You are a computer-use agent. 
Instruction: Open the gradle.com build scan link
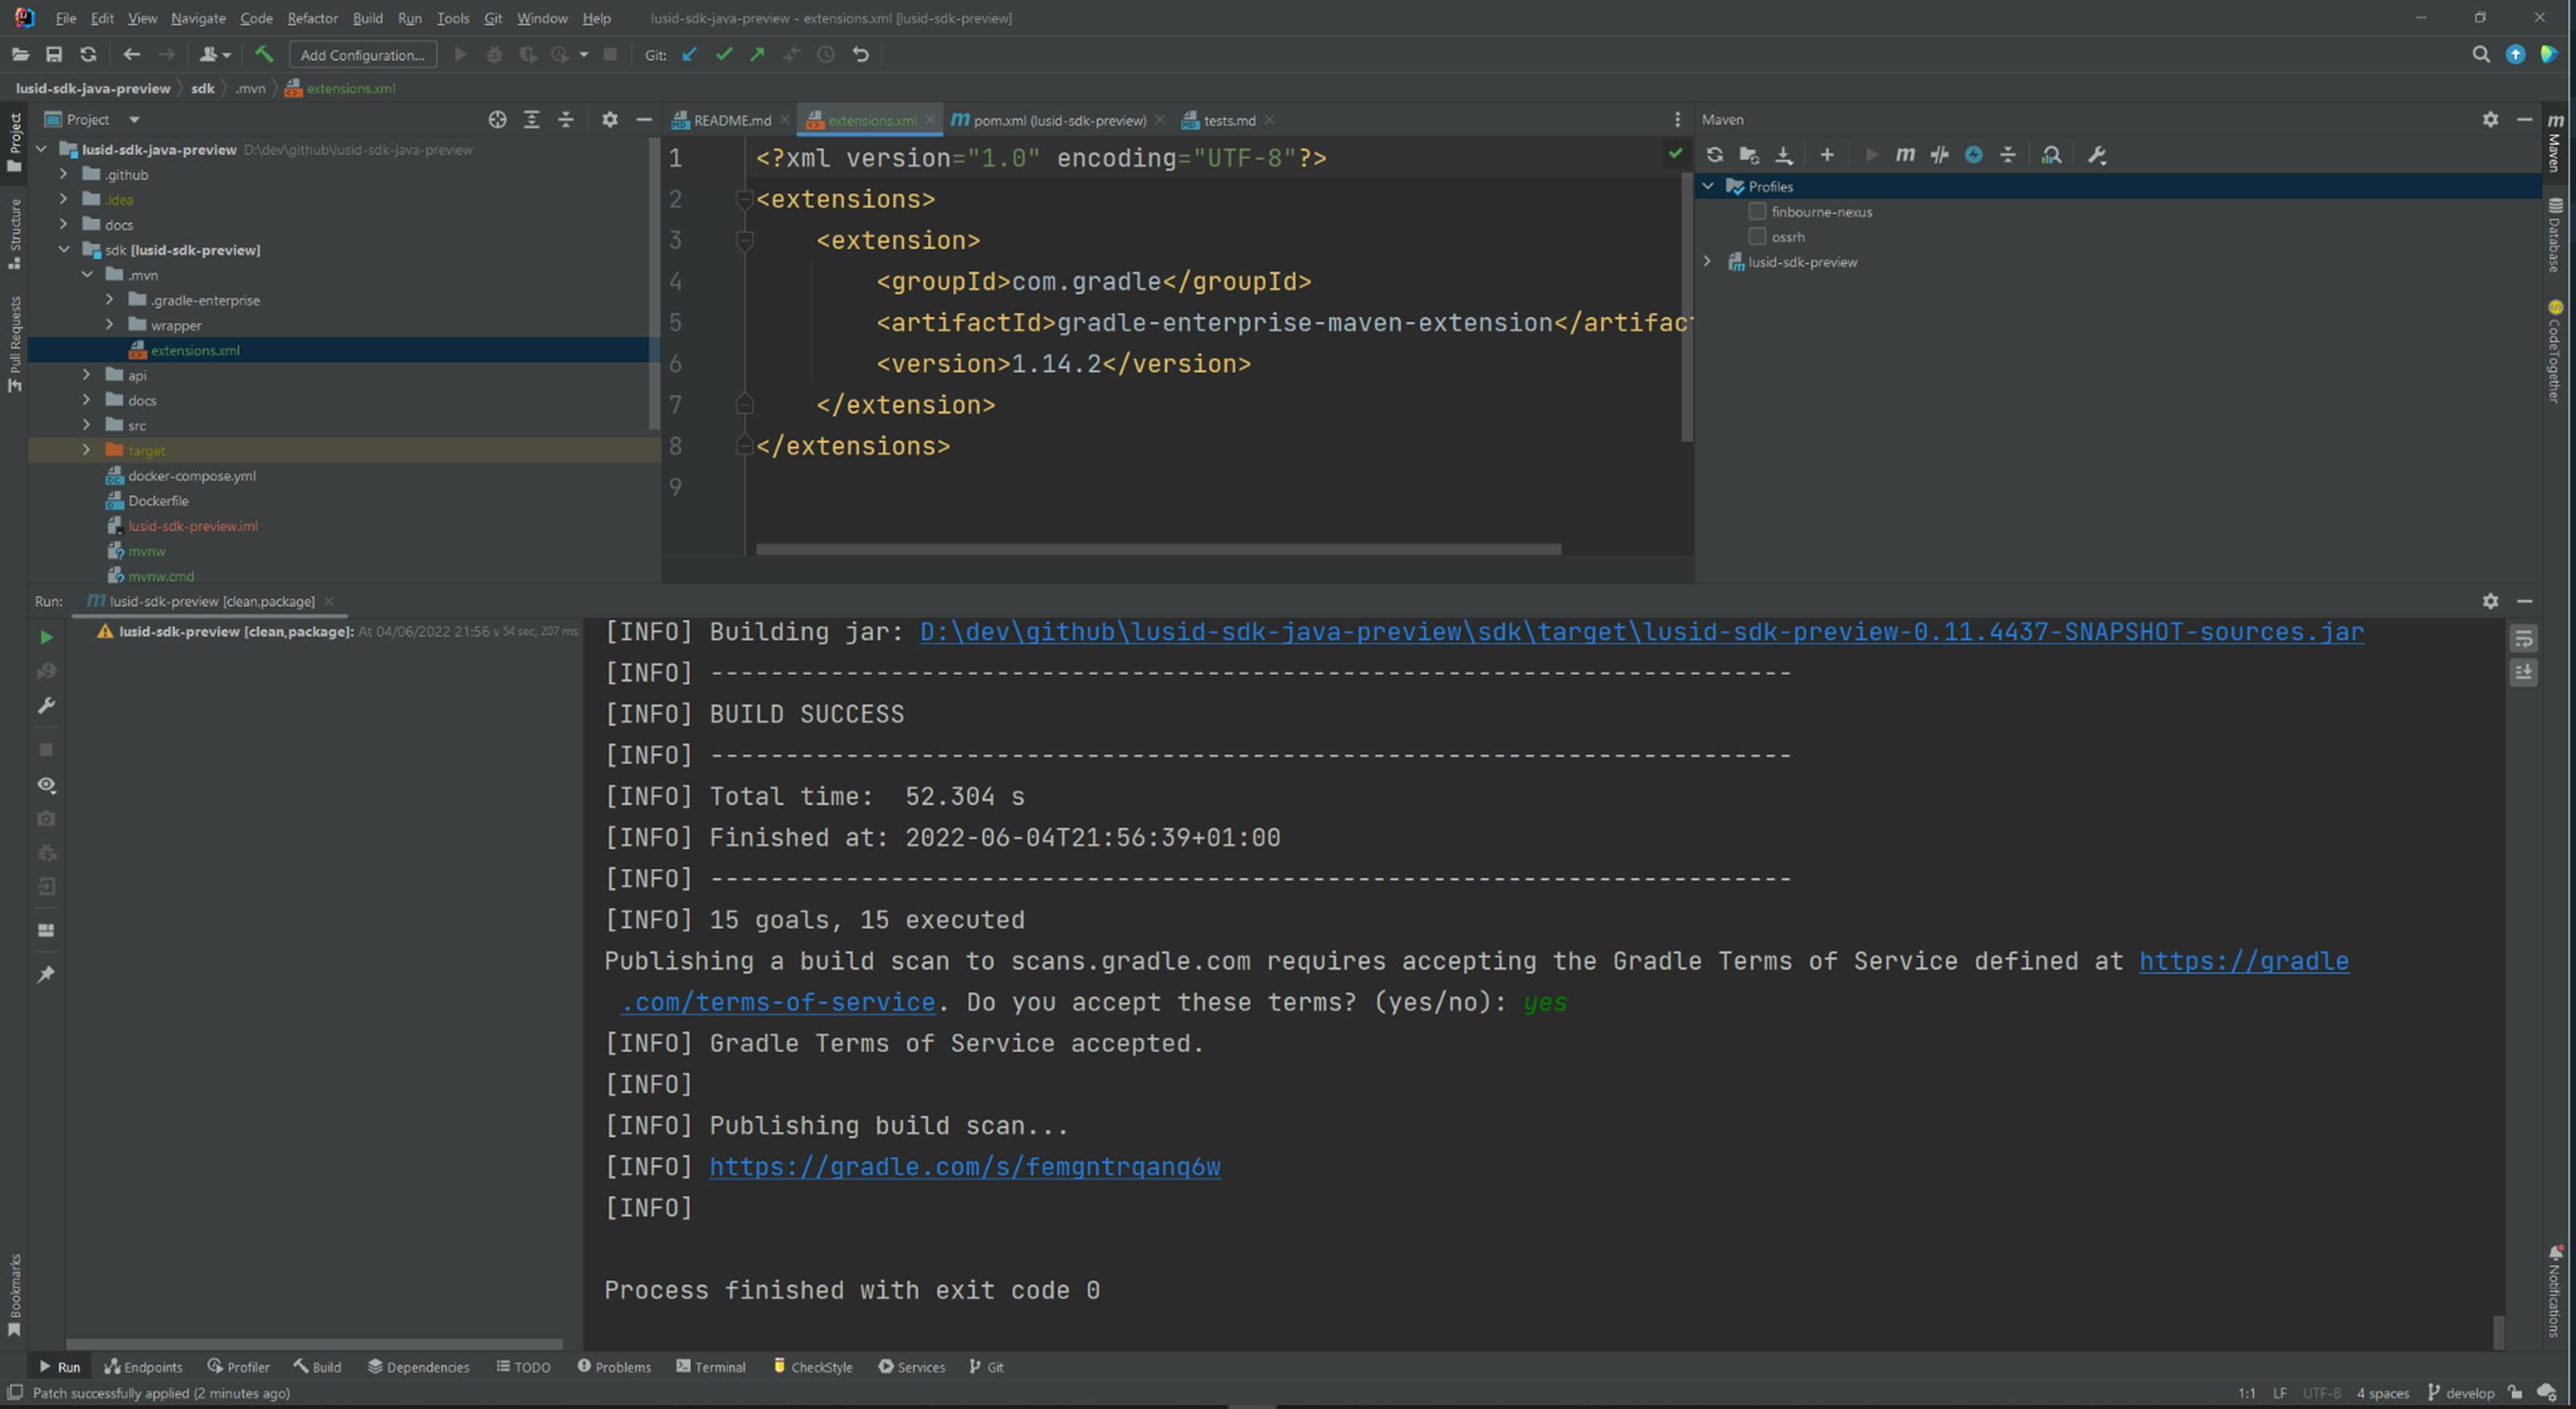point(964,1167)
